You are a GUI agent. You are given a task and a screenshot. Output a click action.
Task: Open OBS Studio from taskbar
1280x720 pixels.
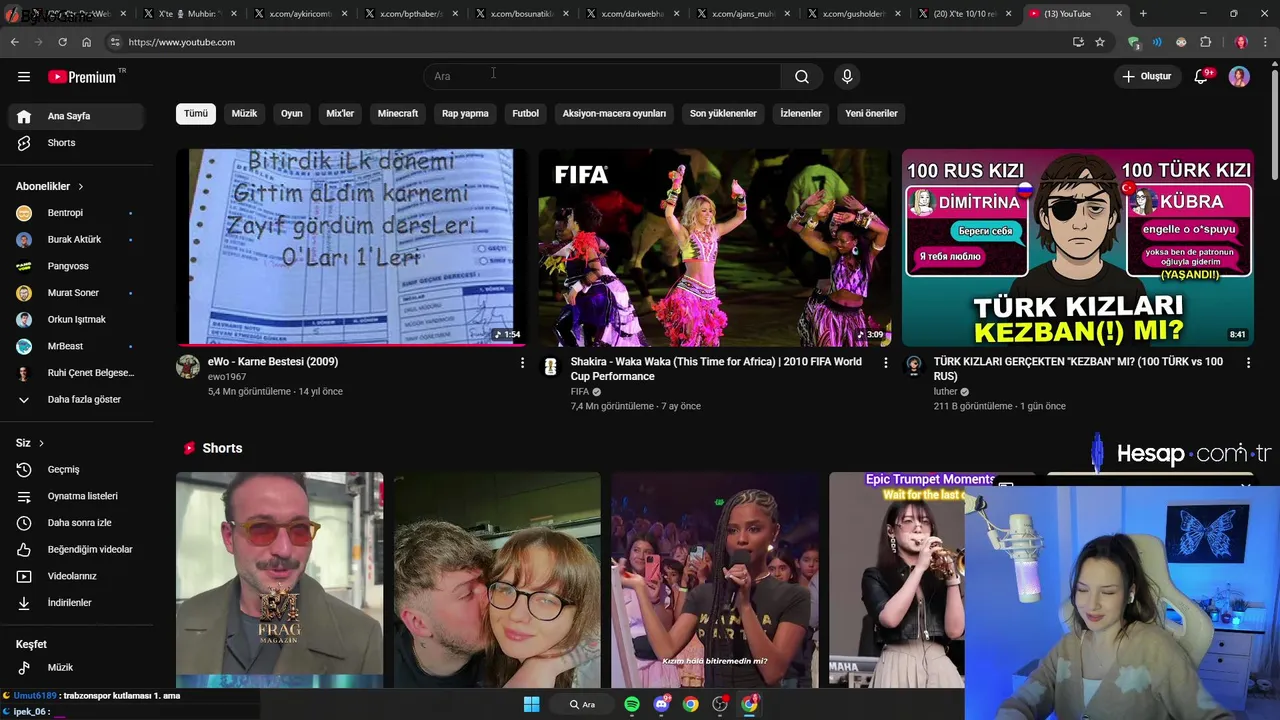pyautogui.click(x=720, y=704)
